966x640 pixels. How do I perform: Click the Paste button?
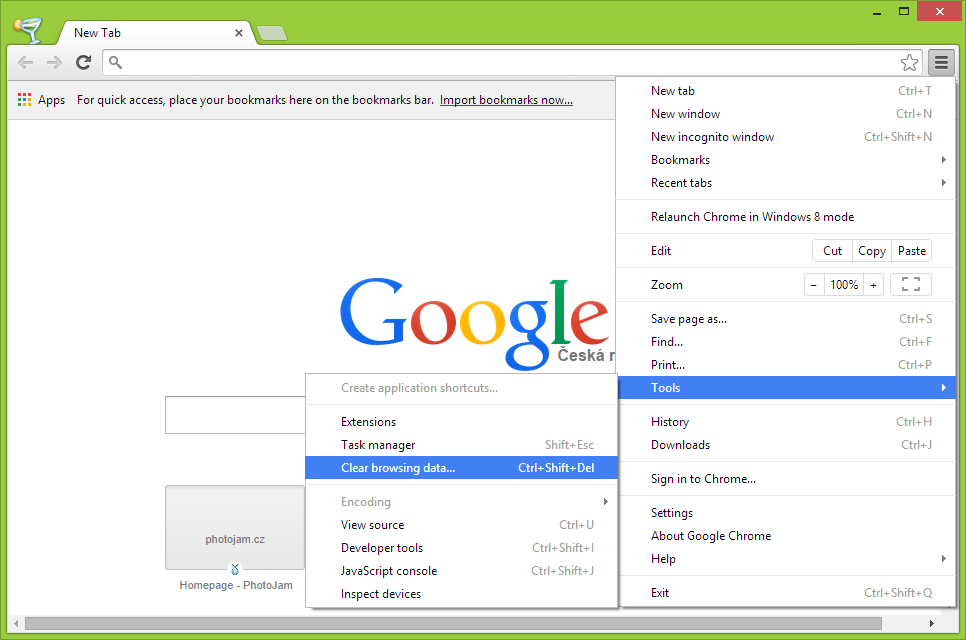click(912, 251)
